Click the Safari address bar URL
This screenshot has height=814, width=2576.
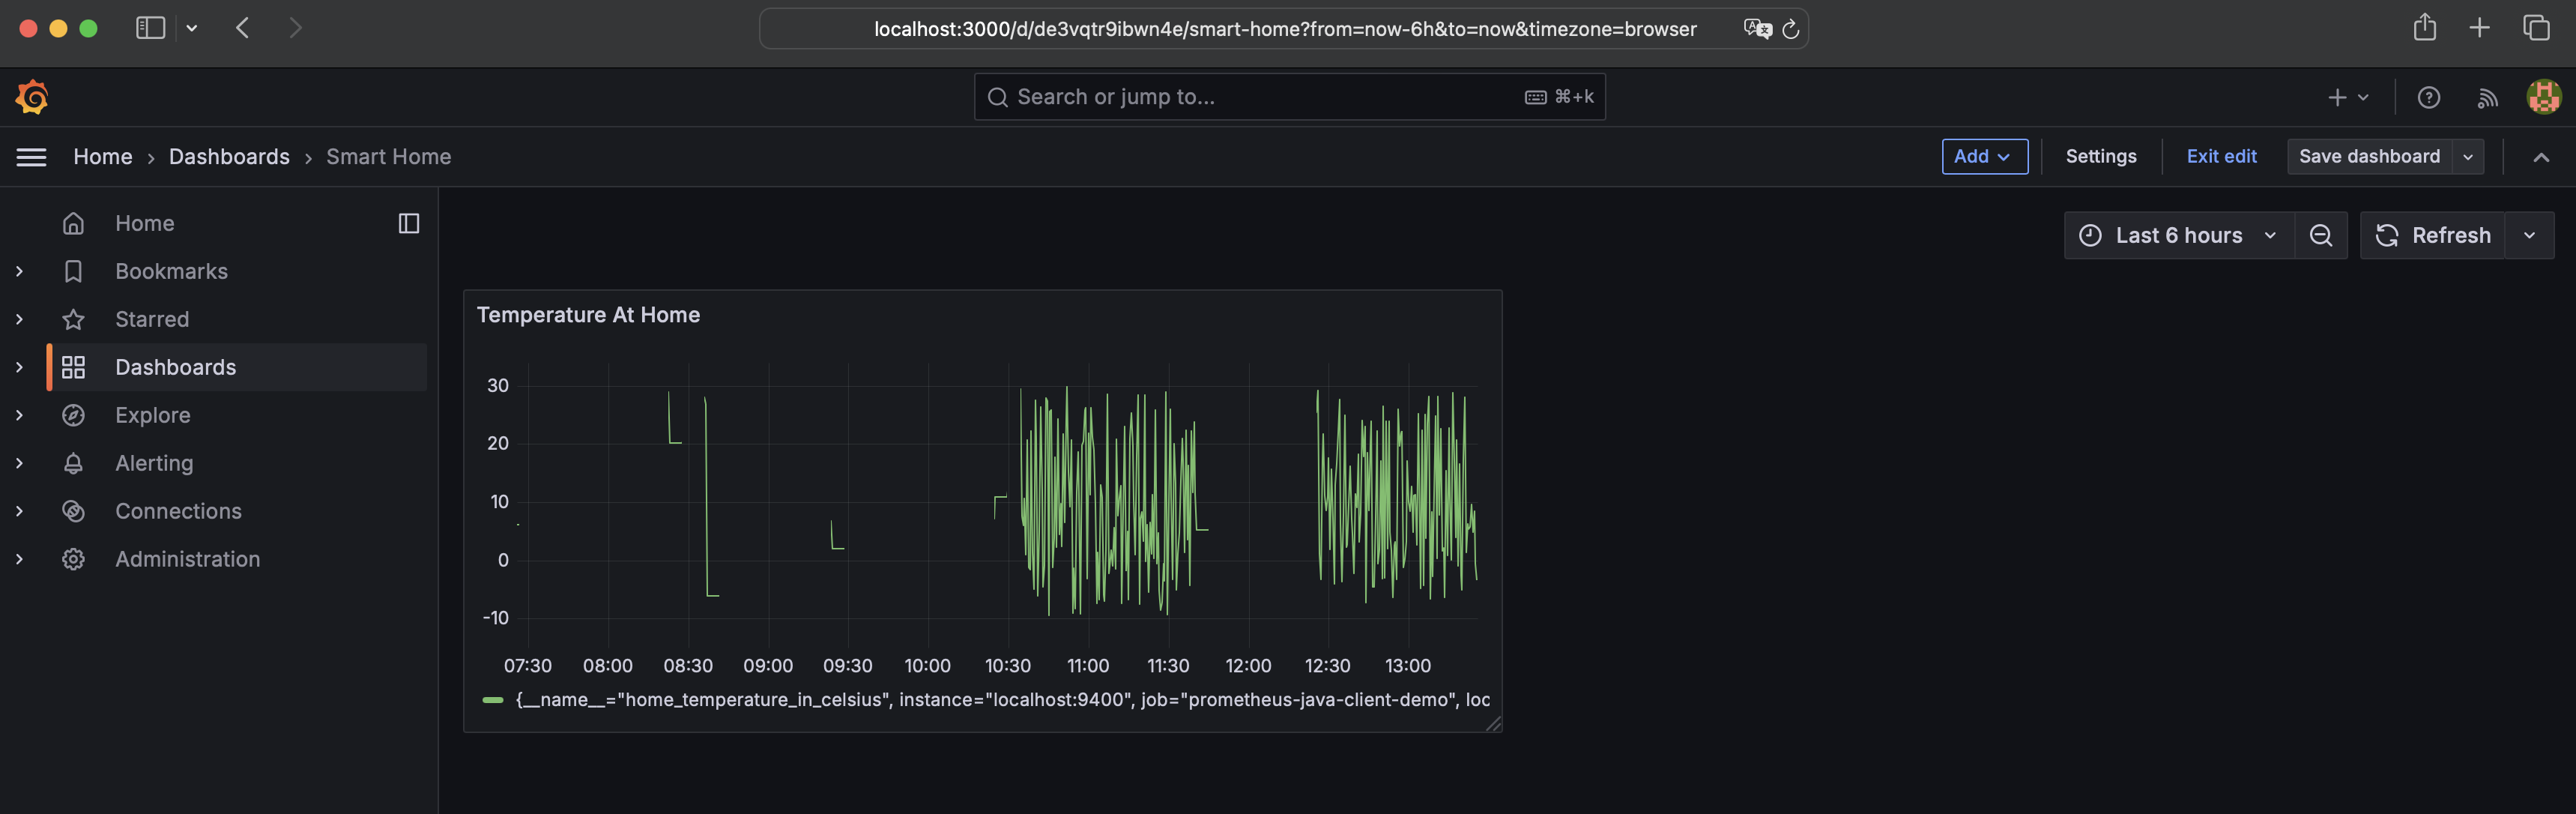1284,29
